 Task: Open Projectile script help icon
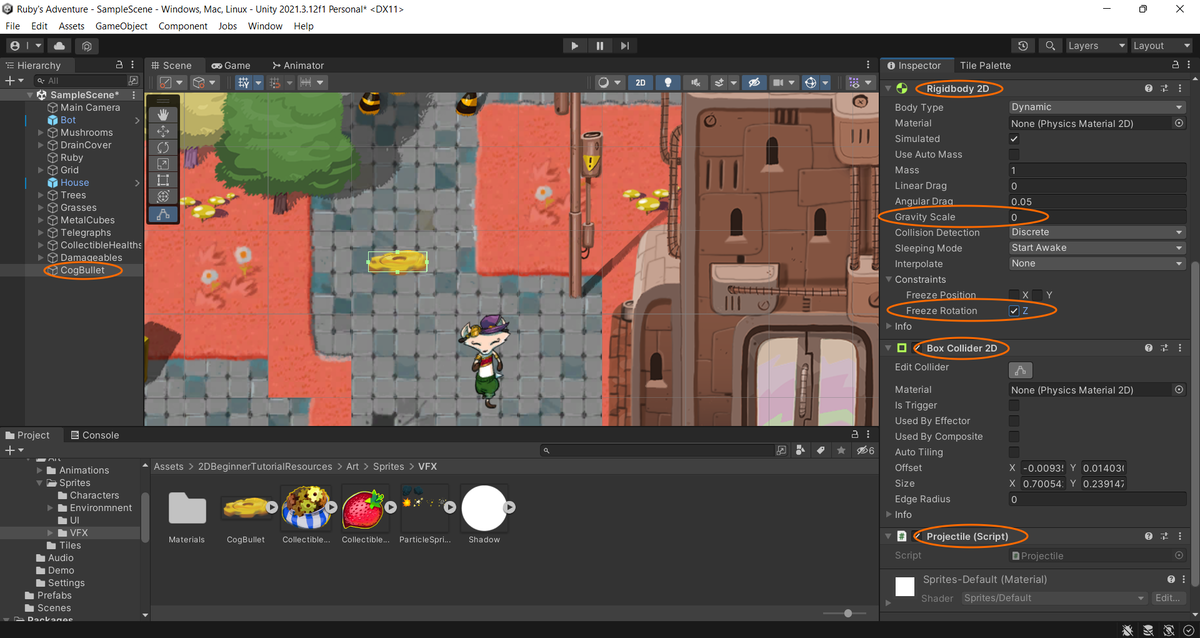(x=1148, y=536)
